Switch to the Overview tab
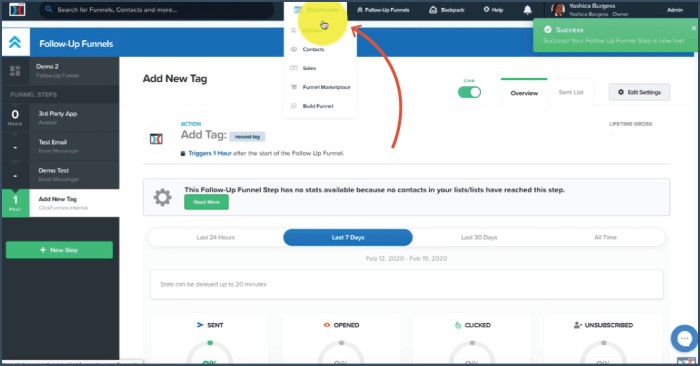Image resolution: width=700 pixels, height=366 pixels. [524, 93]
